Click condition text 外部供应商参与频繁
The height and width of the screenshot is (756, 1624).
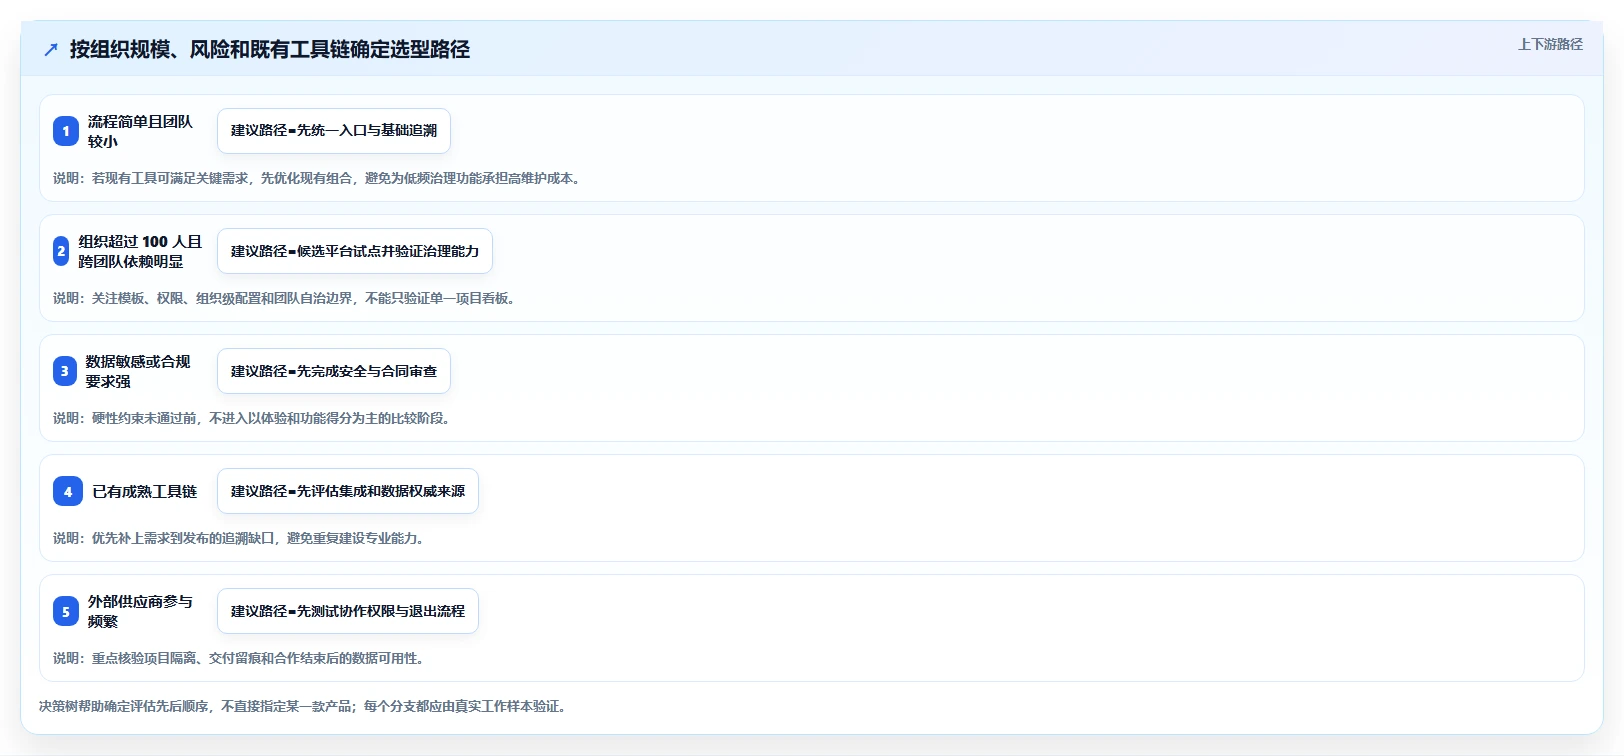coord(140,611)
